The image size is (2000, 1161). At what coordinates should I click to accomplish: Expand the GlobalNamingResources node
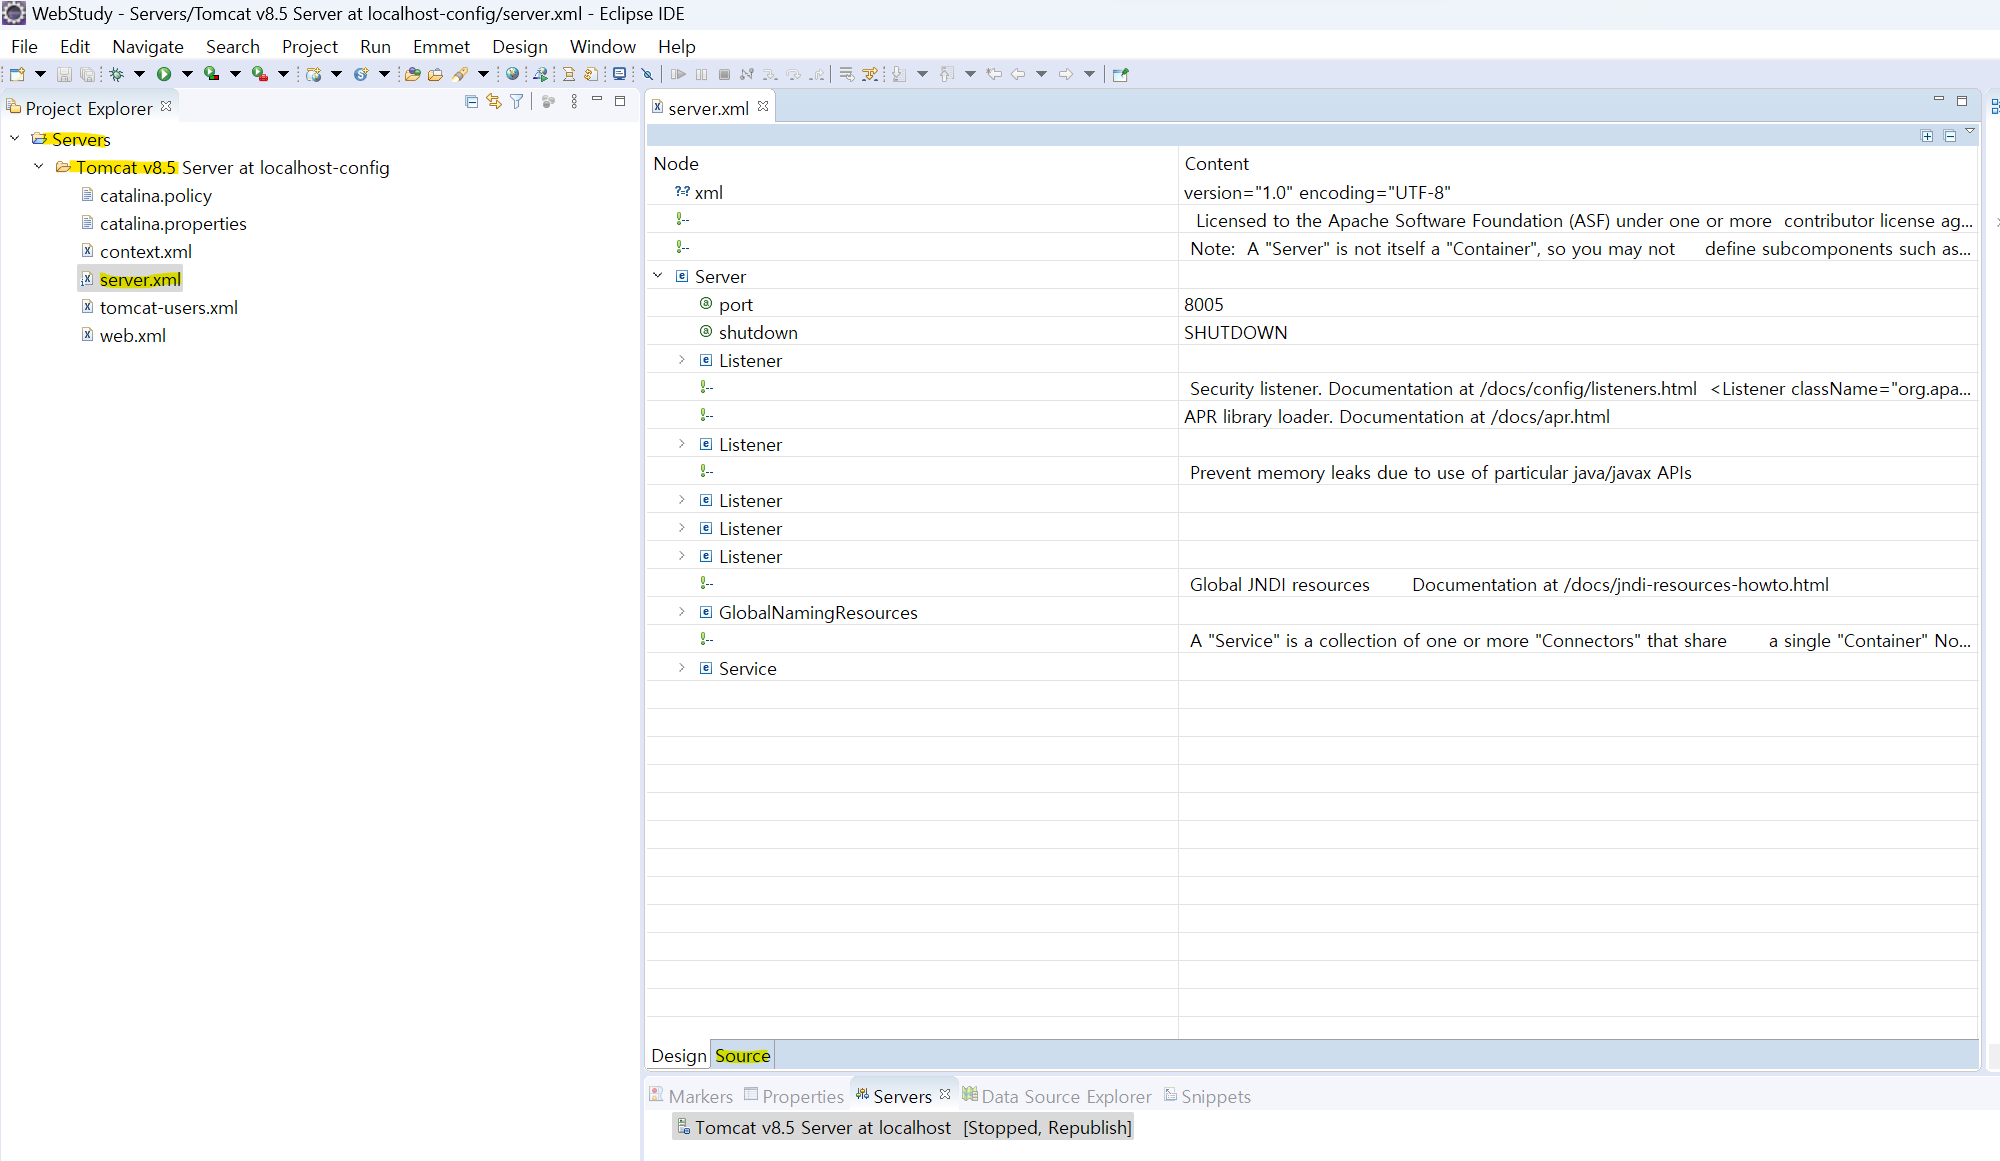click(682, 612)
